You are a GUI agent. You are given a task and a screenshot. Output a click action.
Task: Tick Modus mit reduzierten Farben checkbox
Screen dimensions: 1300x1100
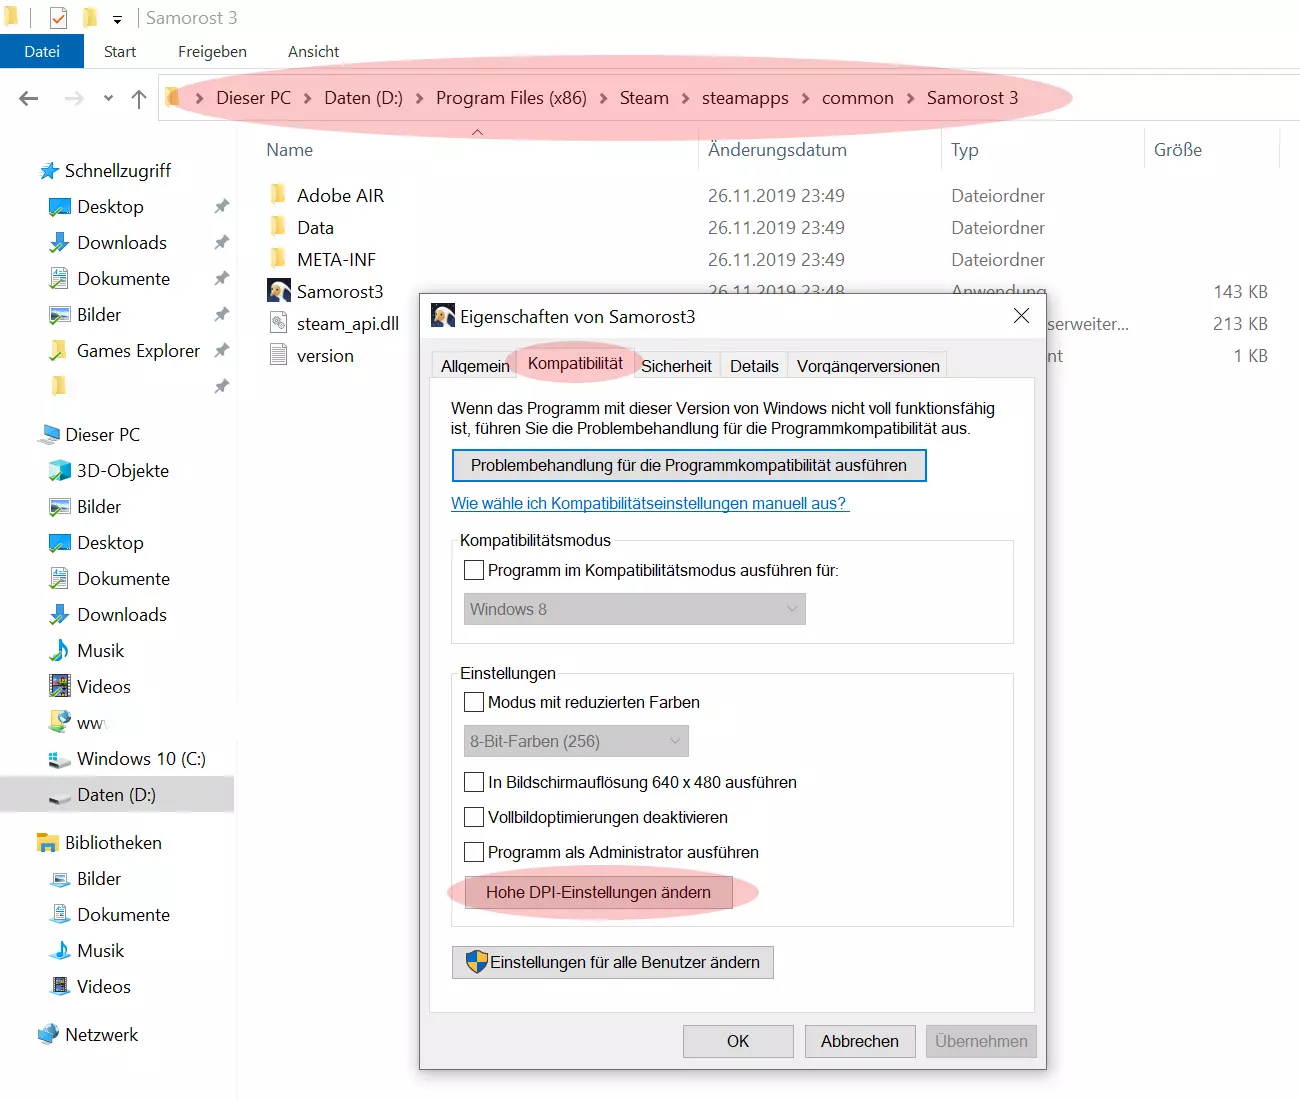(474, 703)
